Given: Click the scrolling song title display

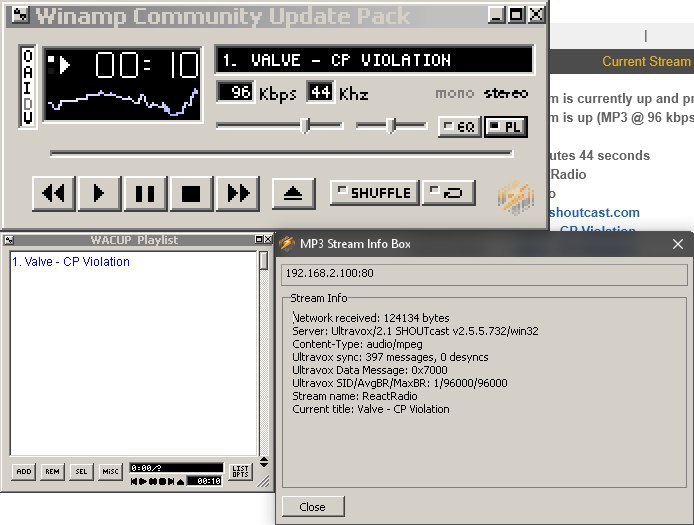Looking at the screenshot, I should pos(374,60).
